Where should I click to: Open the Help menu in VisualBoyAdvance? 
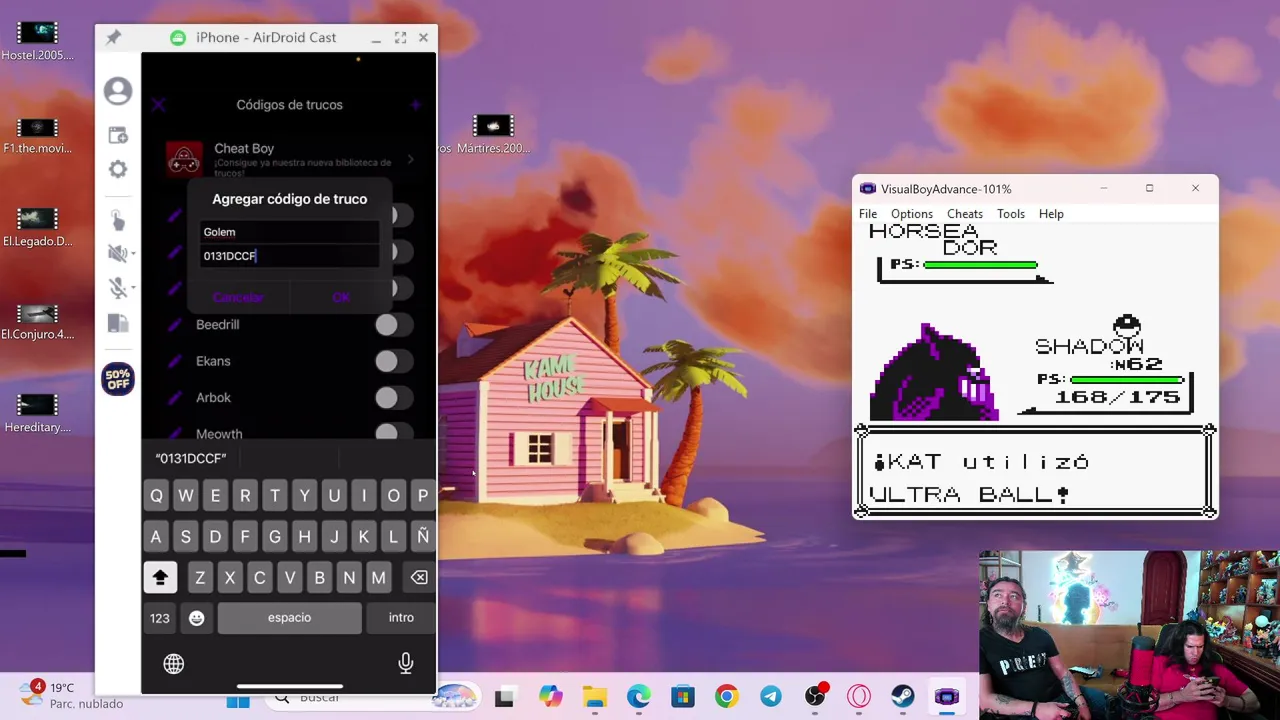click(x=1051, y=214)
